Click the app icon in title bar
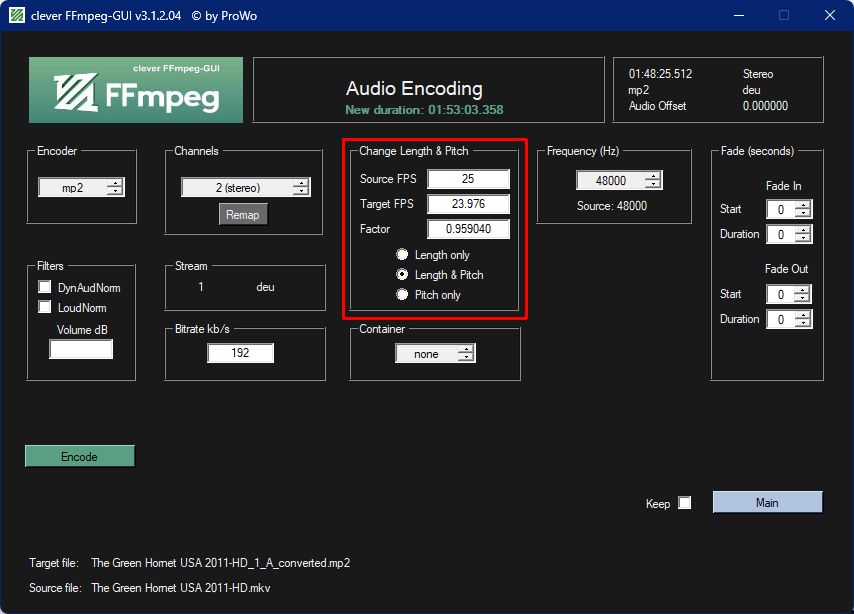This screenshot has width=854, height=614. (x=17, y=15)
